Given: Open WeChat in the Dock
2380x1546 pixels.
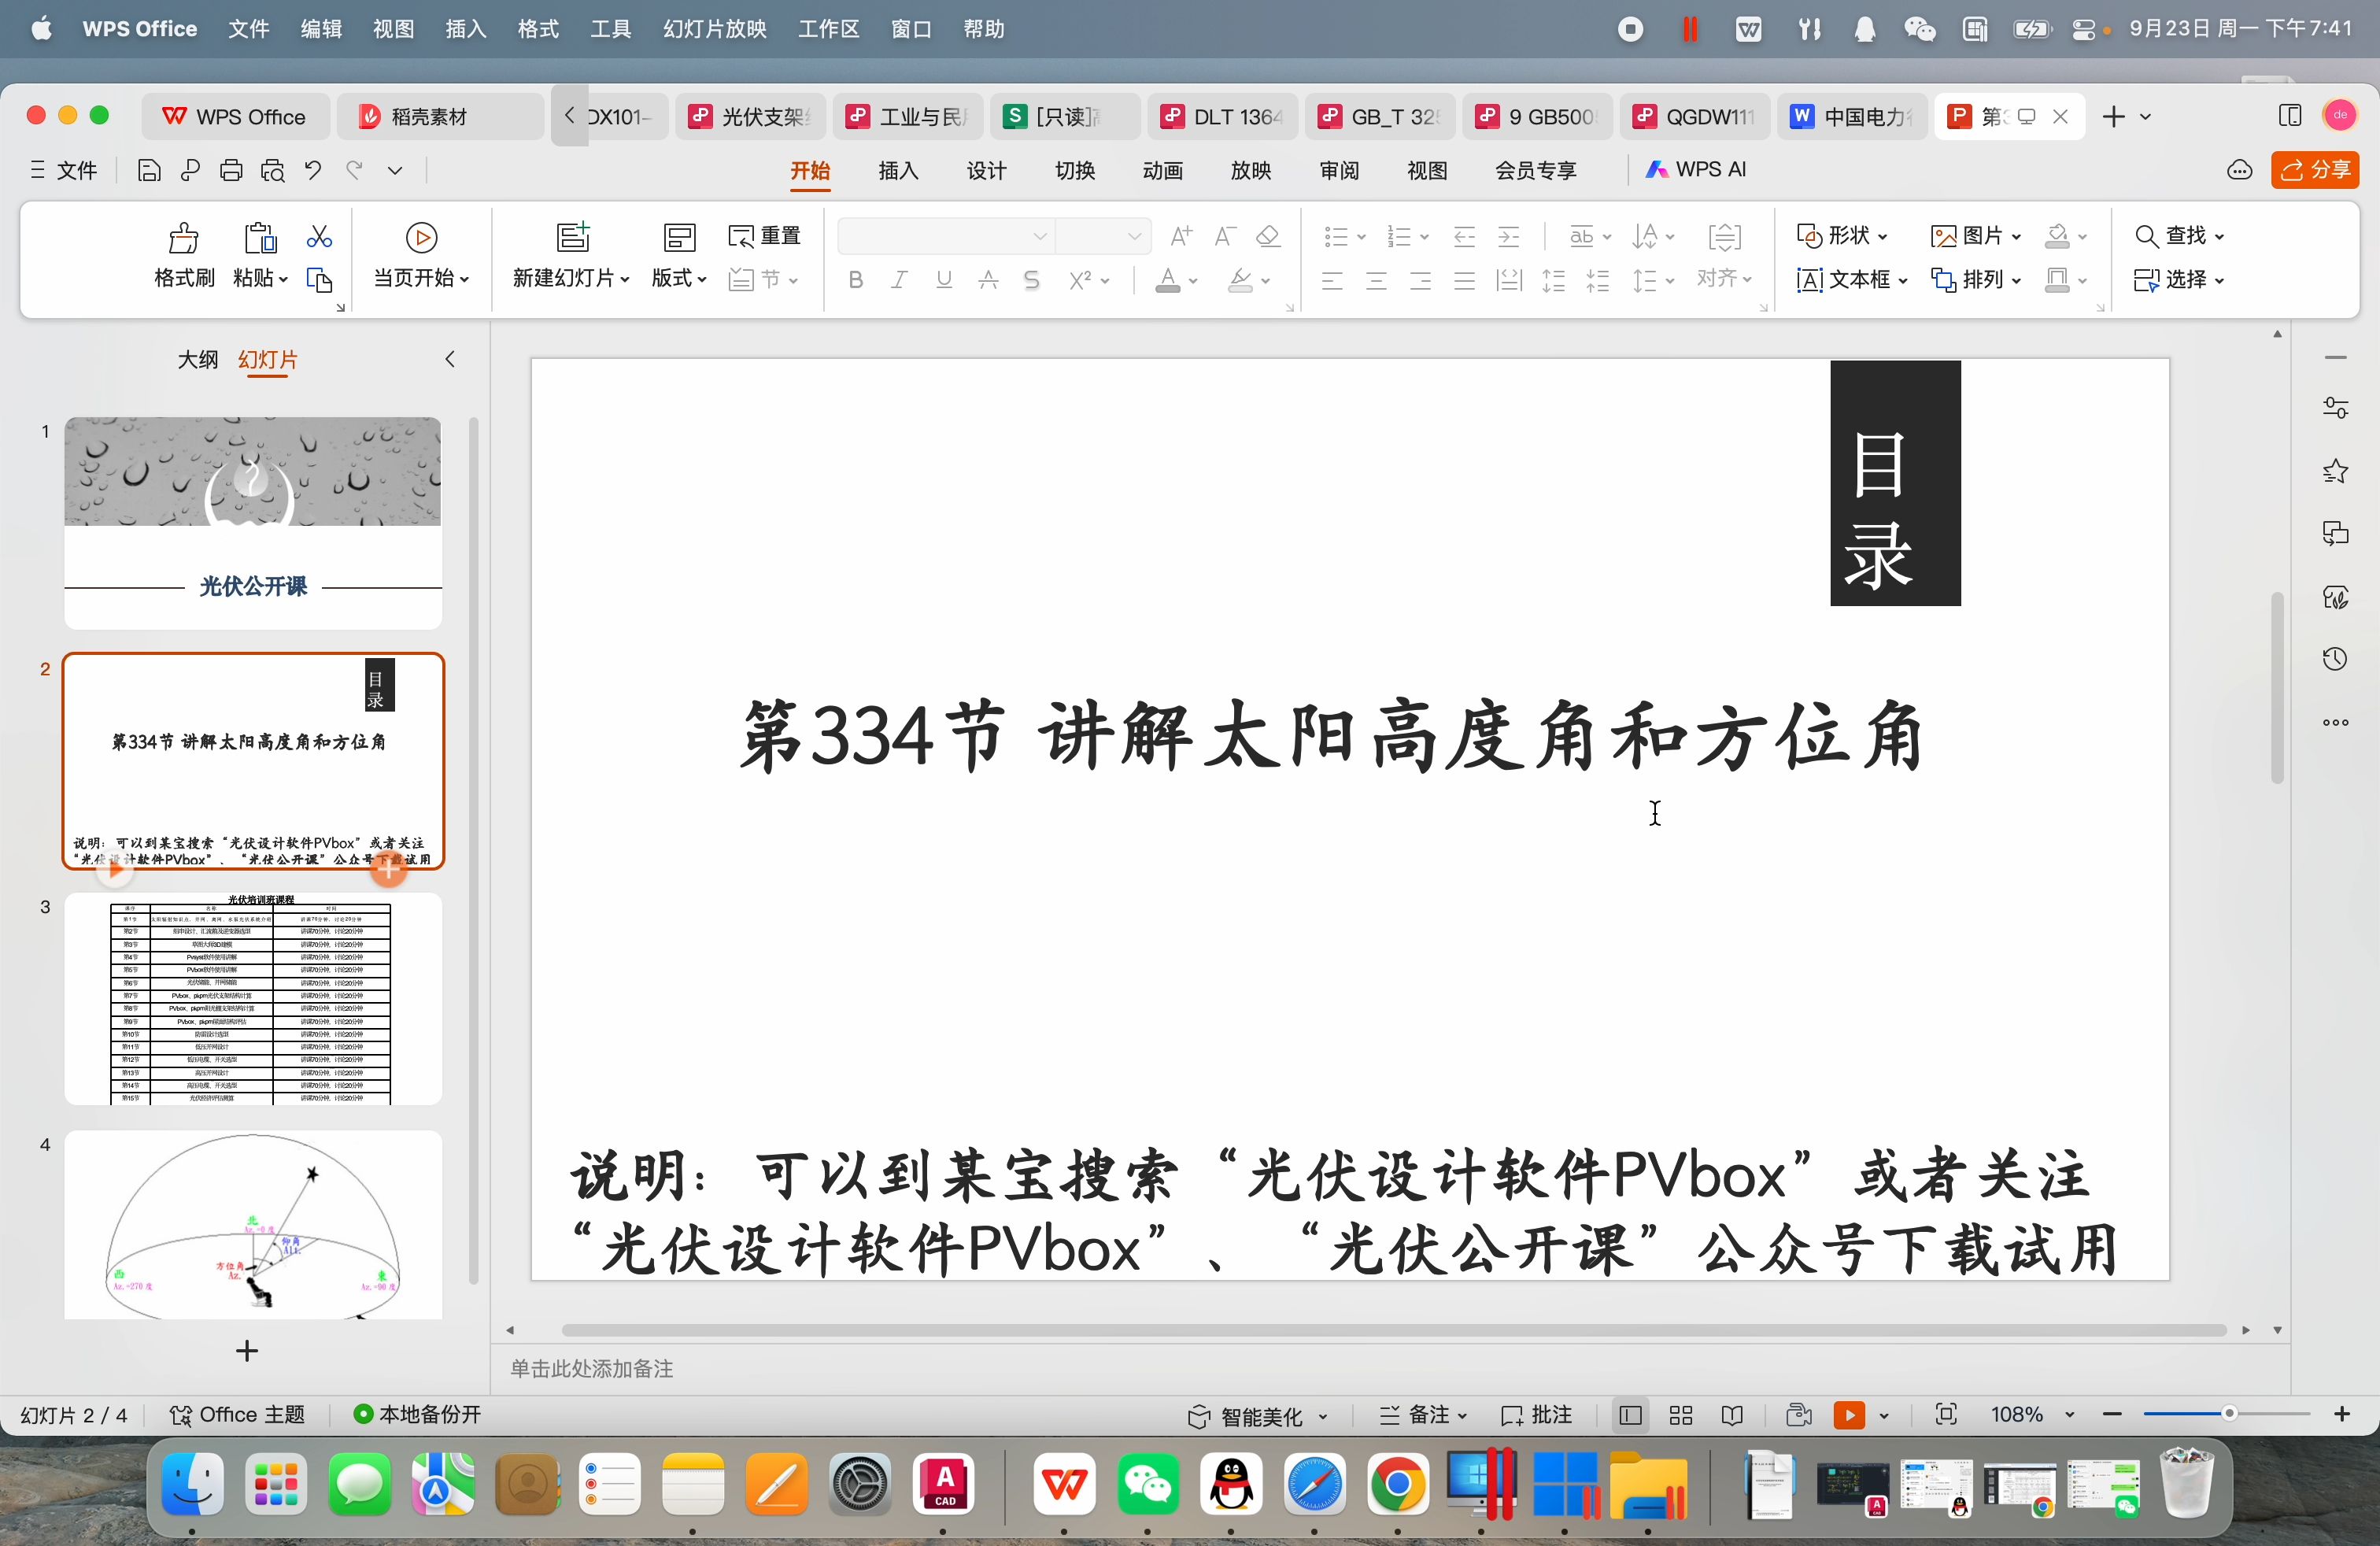Looking at the screenshot, I should click(1148, 1485).
